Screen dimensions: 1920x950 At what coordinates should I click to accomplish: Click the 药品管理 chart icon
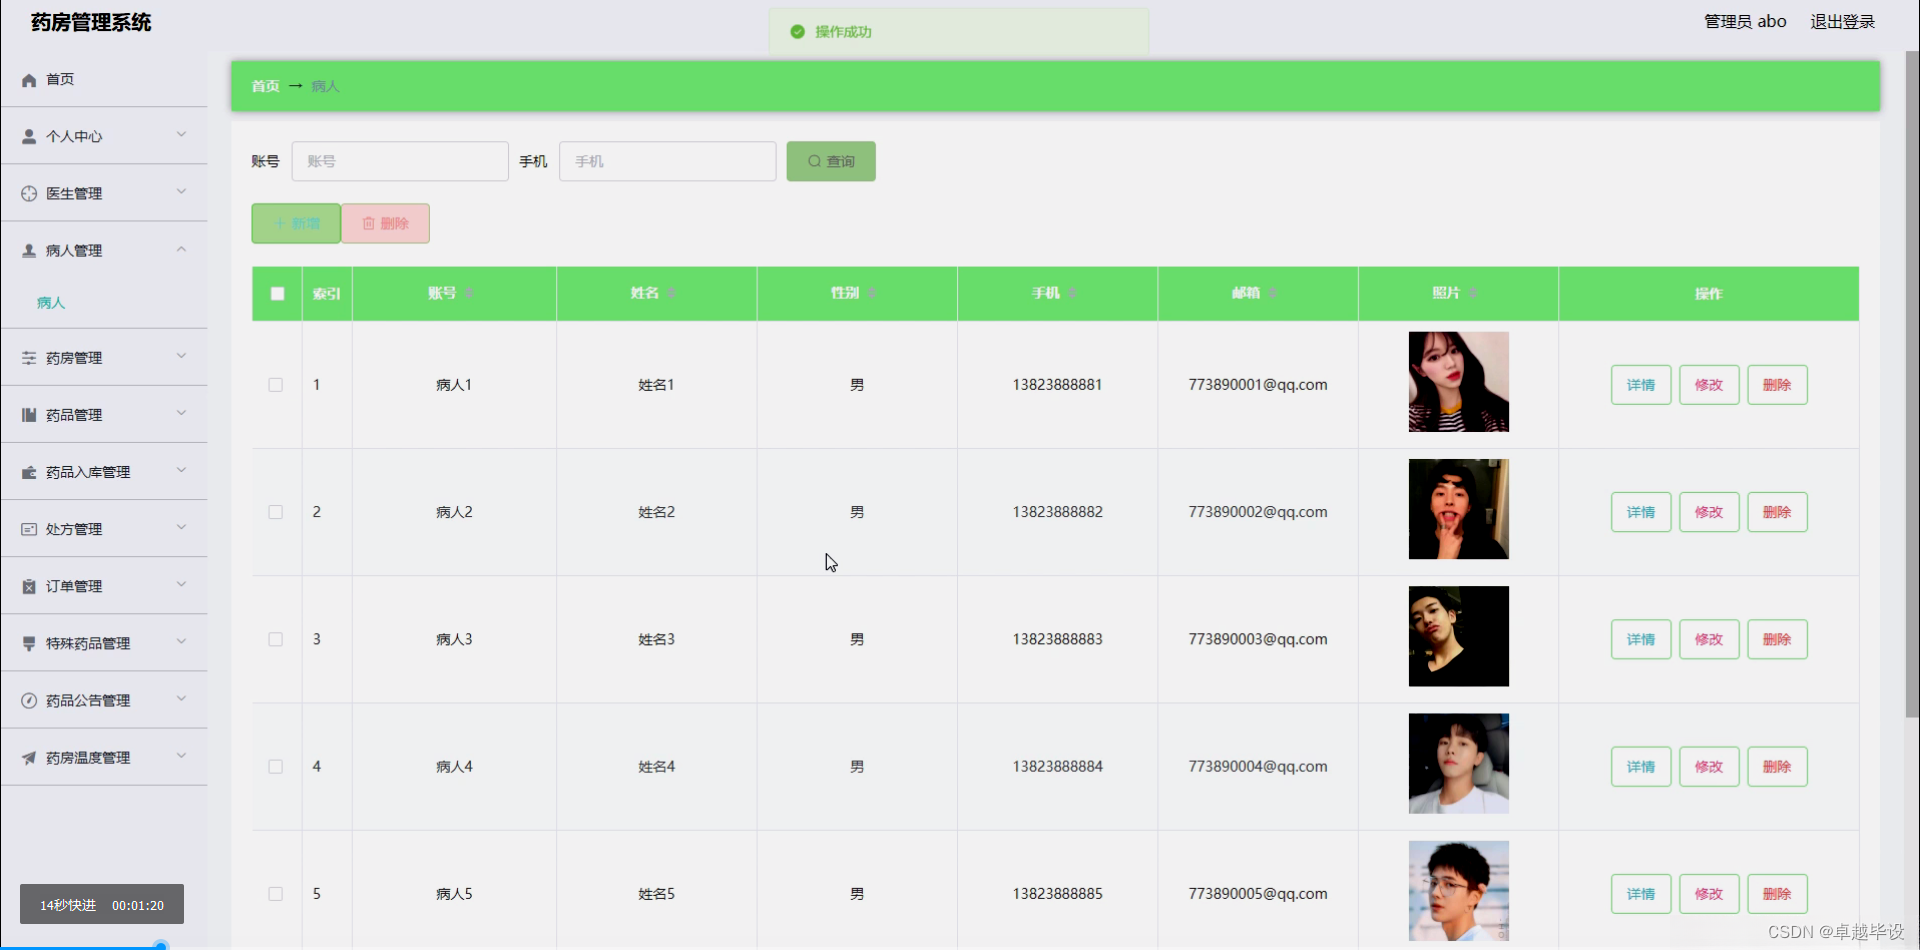(x=28, y=414)
